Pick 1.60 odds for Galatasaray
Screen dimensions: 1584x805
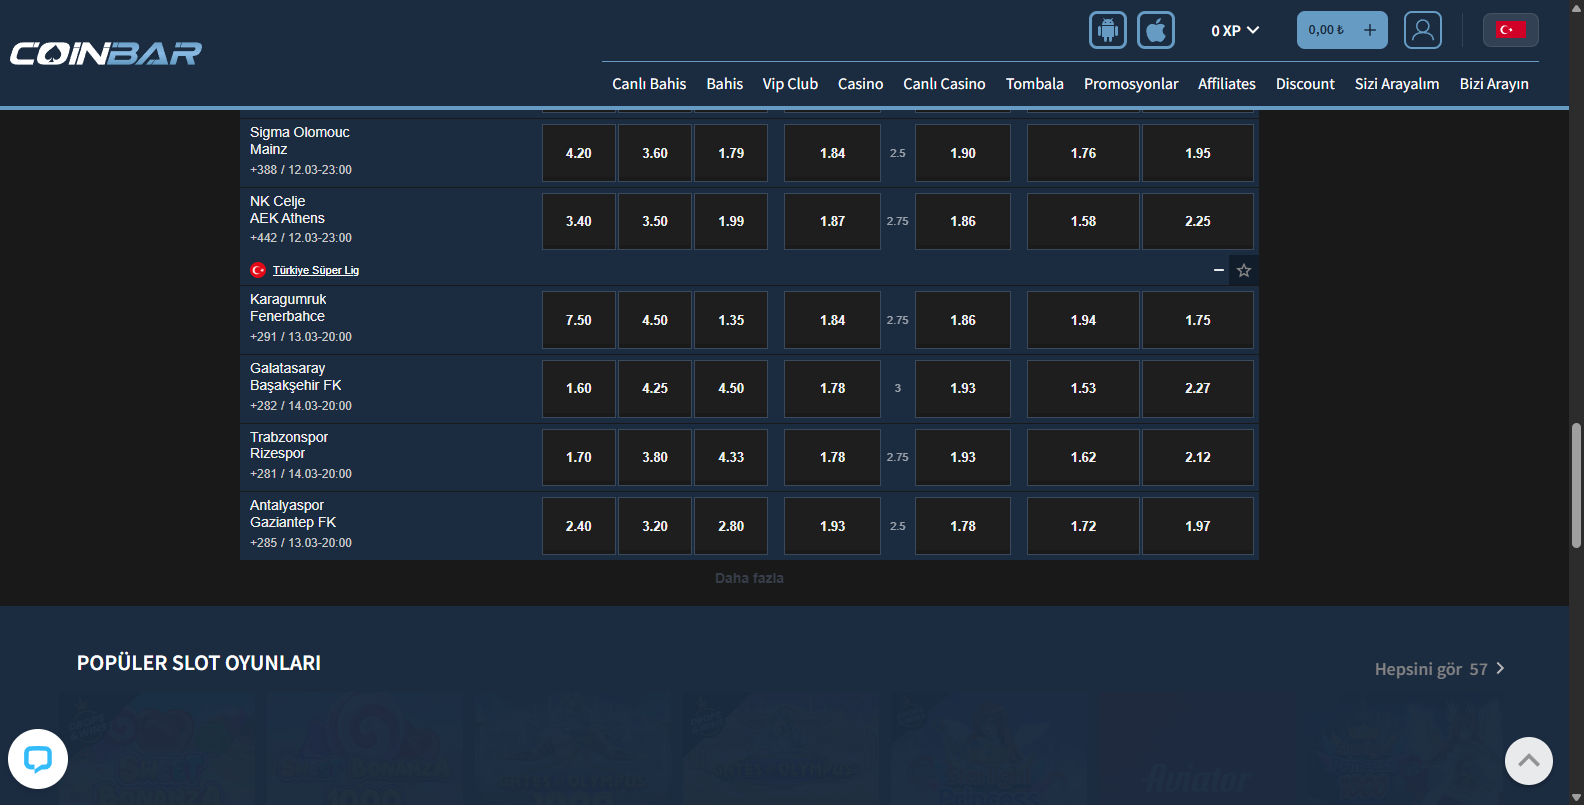pyautogui.click(x=578, y=388)
